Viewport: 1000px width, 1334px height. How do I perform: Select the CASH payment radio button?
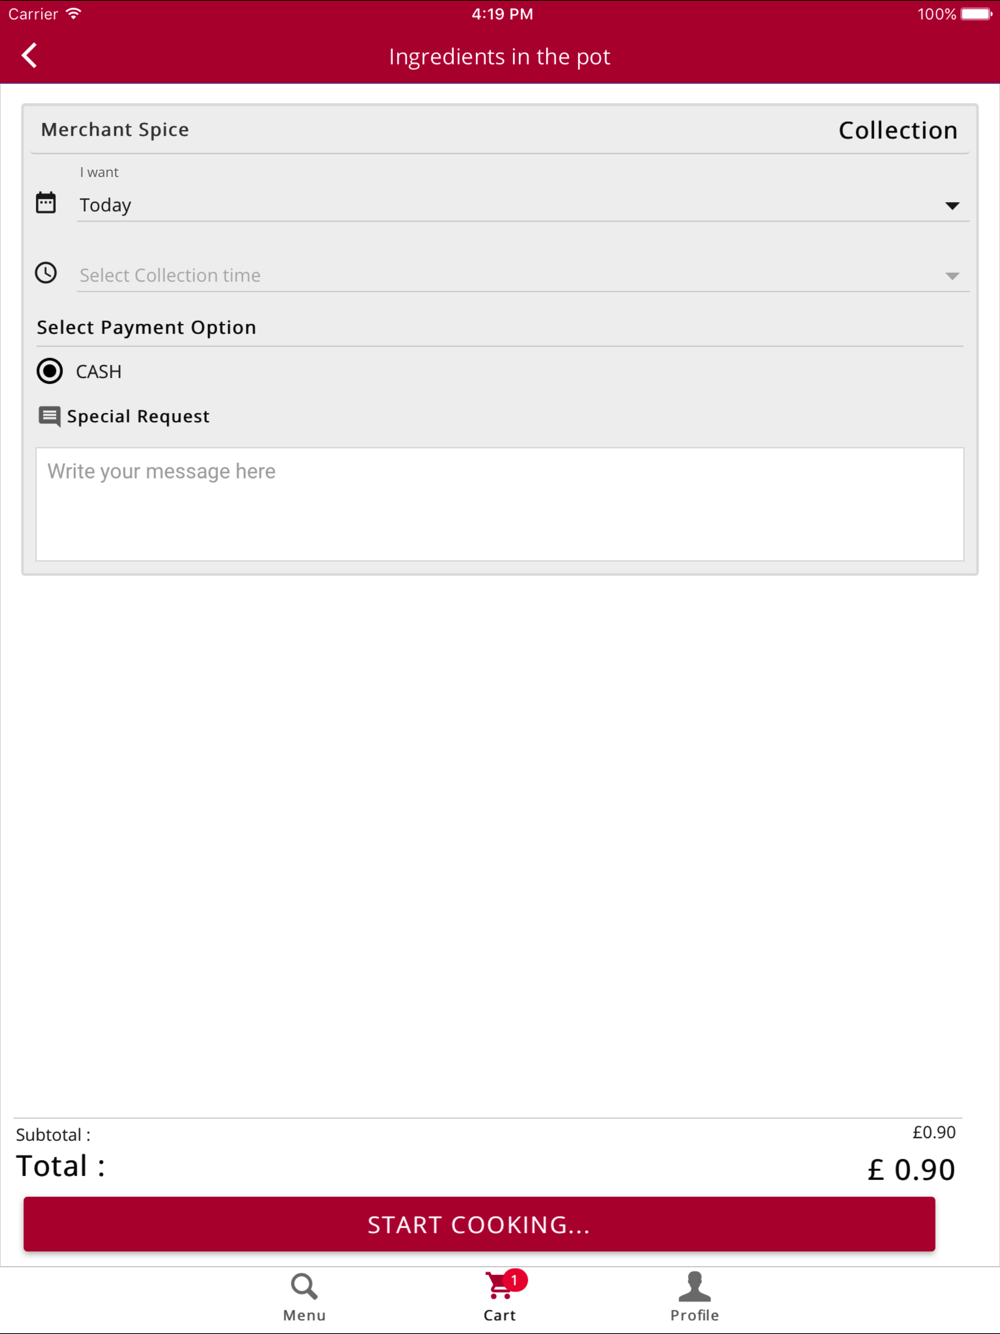pyautogui.click(x=50, y=371)
